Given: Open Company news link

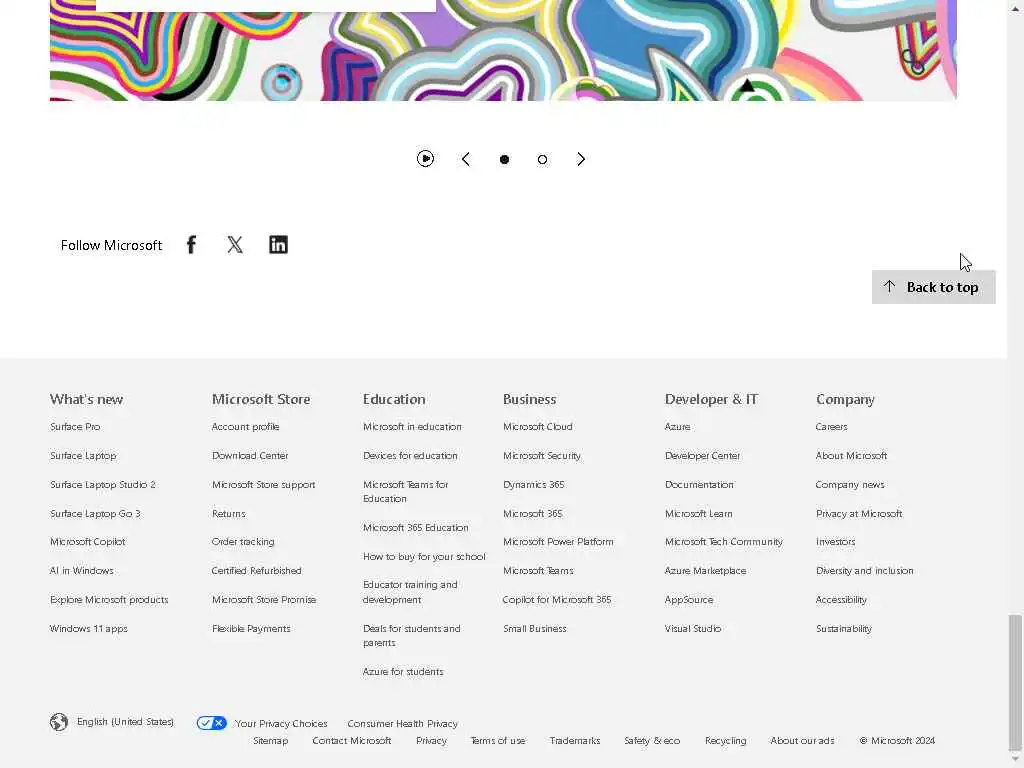Looking at the screenshot, I should tap(850, 485).
